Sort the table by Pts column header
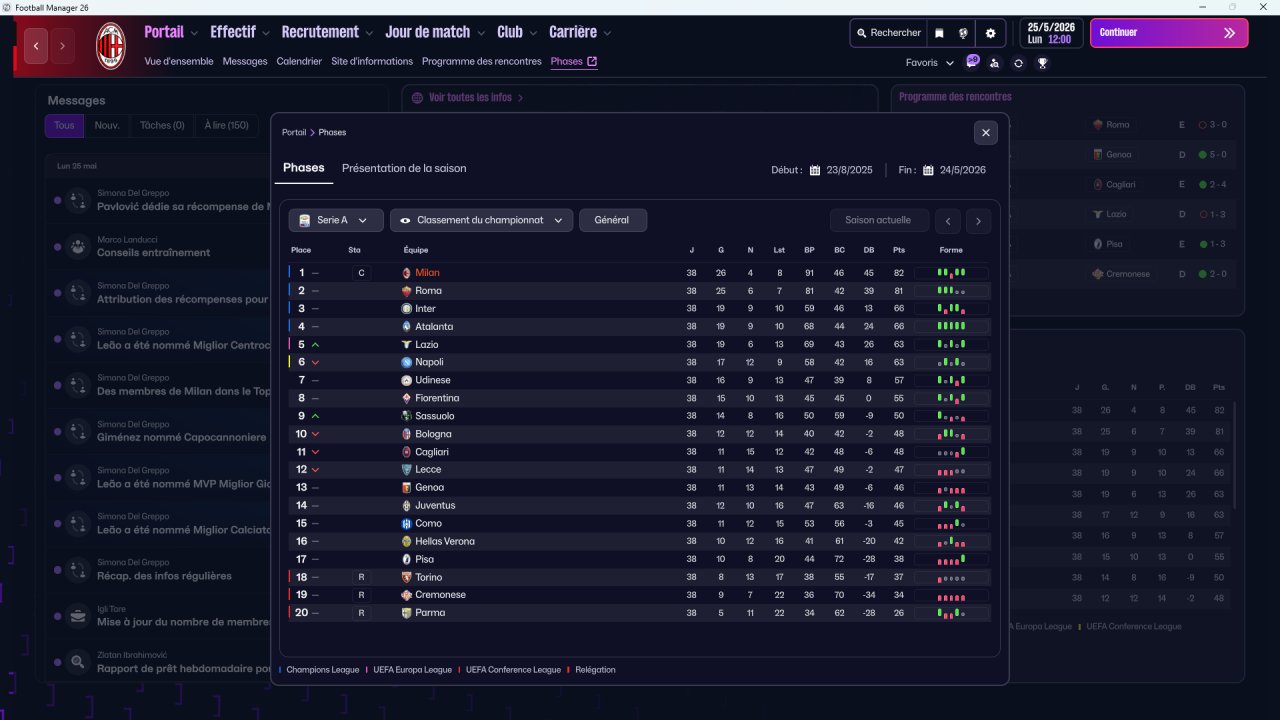 click(x=899, y=250)
